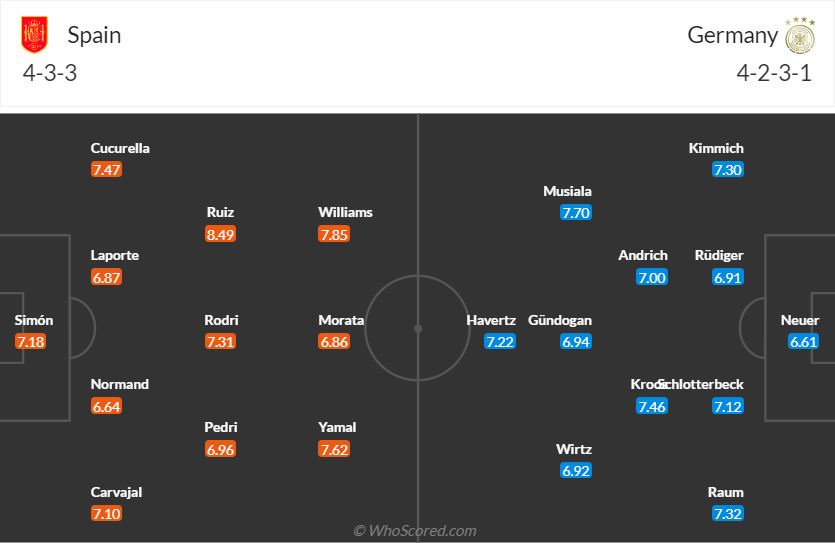This screenshot has width=835, height=543.
Task: Click Laporte's 6.87 rating badge
Action: tap(106, 277)
